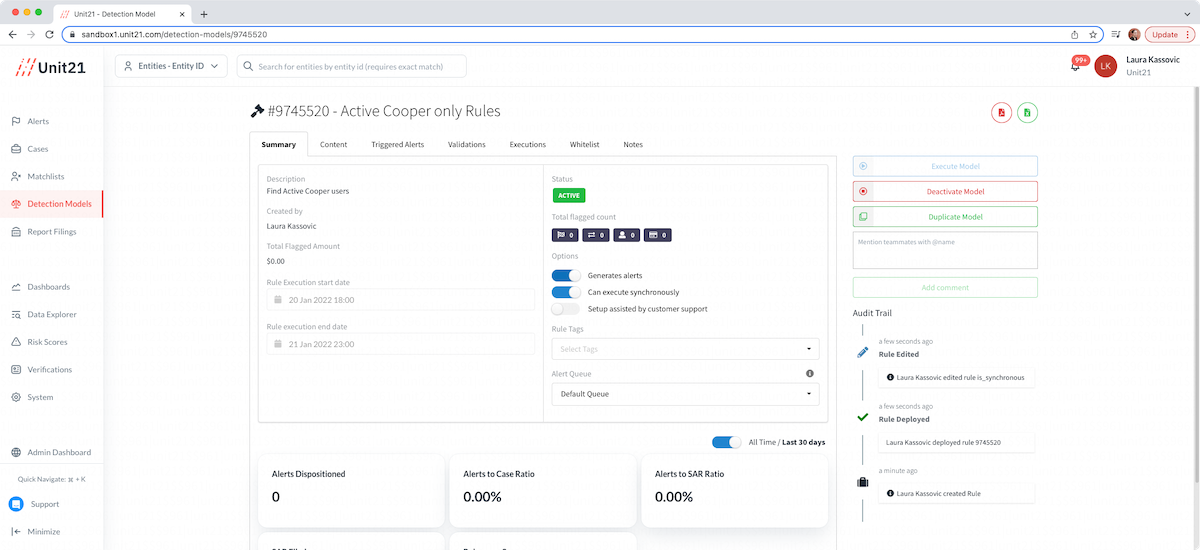Click Add comment button
The height and width of the screenshot is (550, 1200).
point(945,287)
